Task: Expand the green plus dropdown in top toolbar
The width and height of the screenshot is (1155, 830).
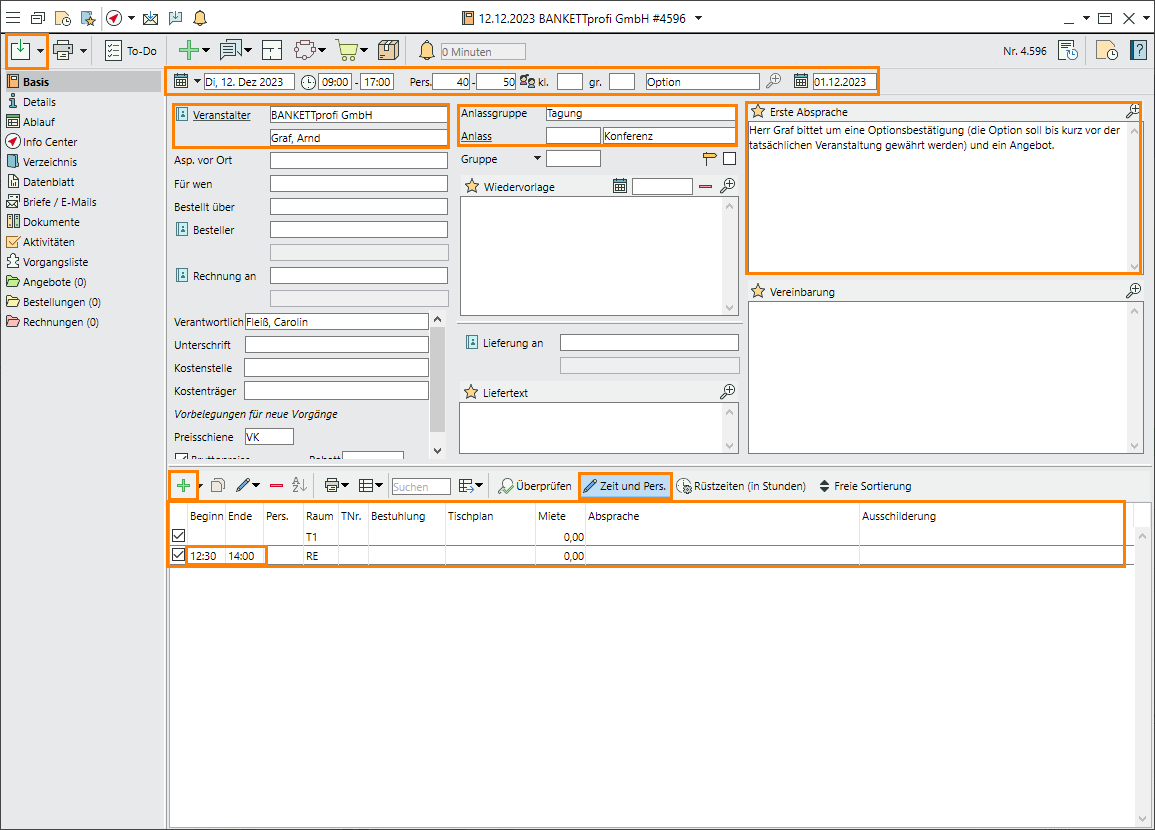Action: pyautogui.click(x=206, y=50)
